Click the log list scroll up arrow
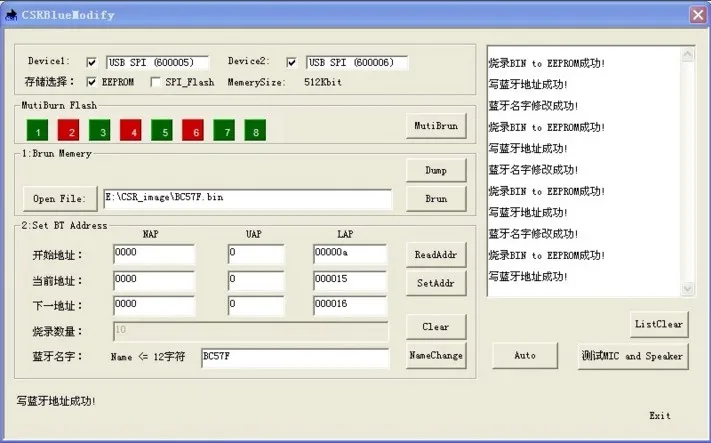 [x=688, y=55]
